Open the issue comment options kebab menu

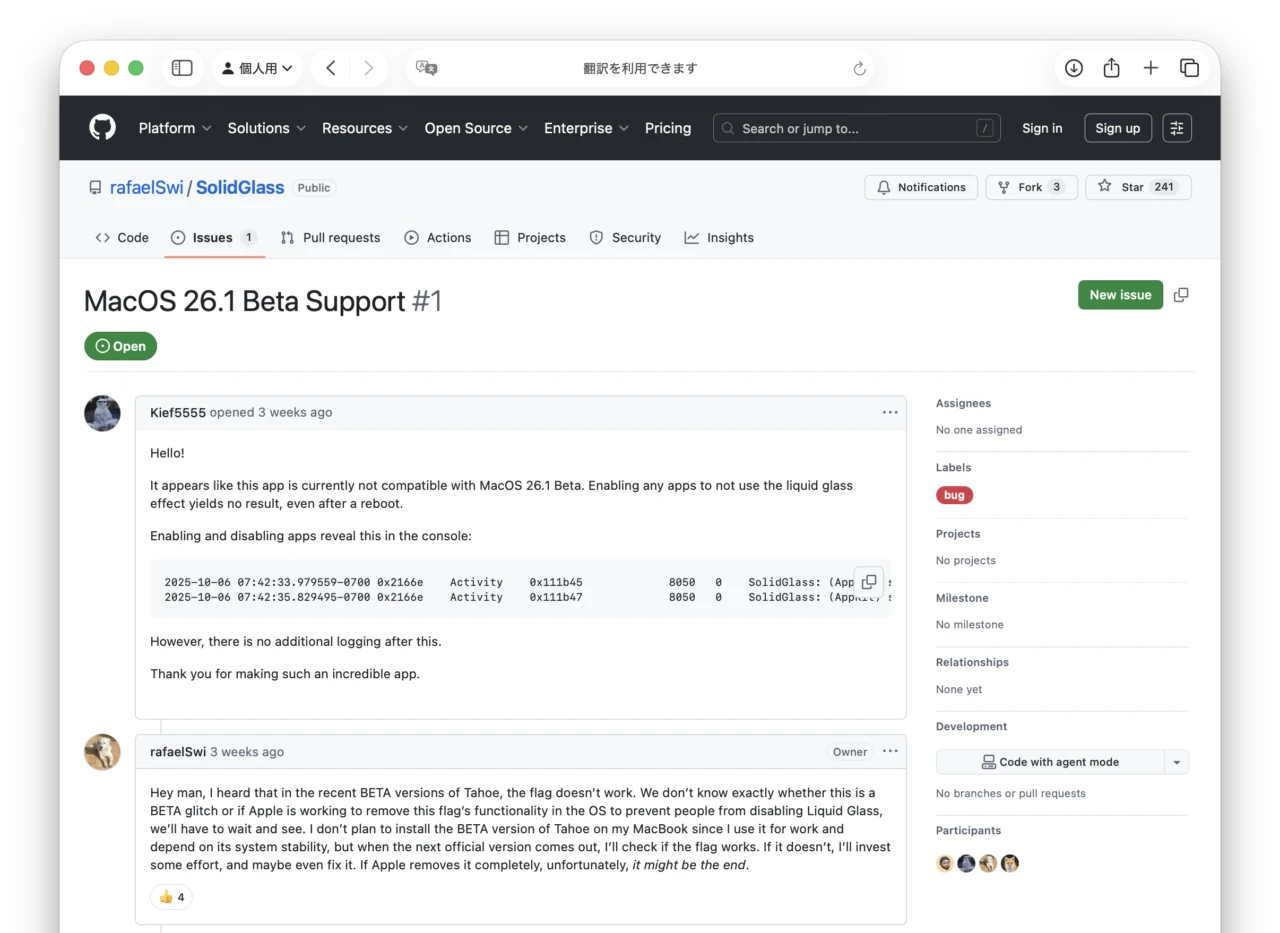pyautogui.click(x=890, y=412)
